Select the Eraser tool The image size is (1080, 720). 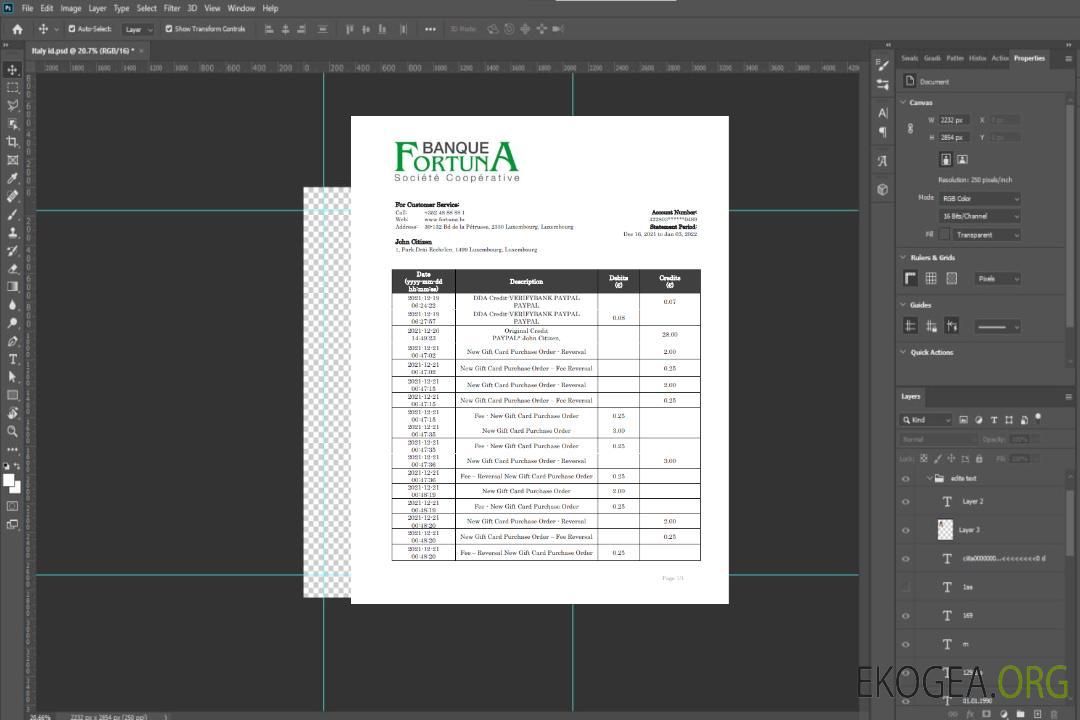pos(12,269)
